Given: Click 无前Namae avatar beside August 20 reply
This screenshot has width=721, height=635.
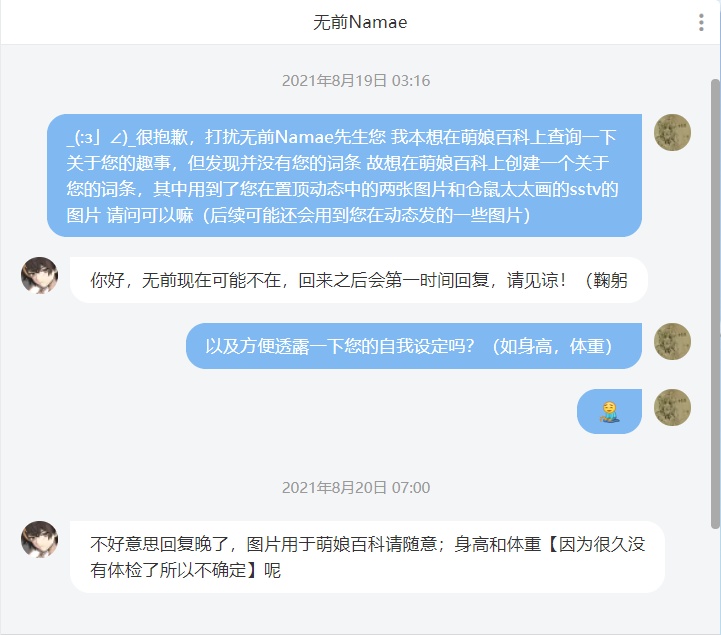Looking at the screenshot, I should 40,539.
